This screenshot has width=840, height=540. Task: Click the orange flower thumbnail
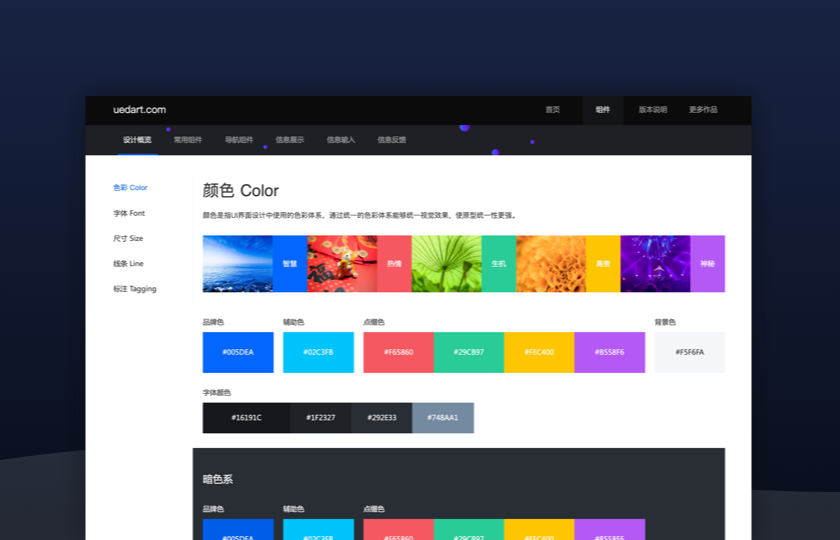(551, 264)
